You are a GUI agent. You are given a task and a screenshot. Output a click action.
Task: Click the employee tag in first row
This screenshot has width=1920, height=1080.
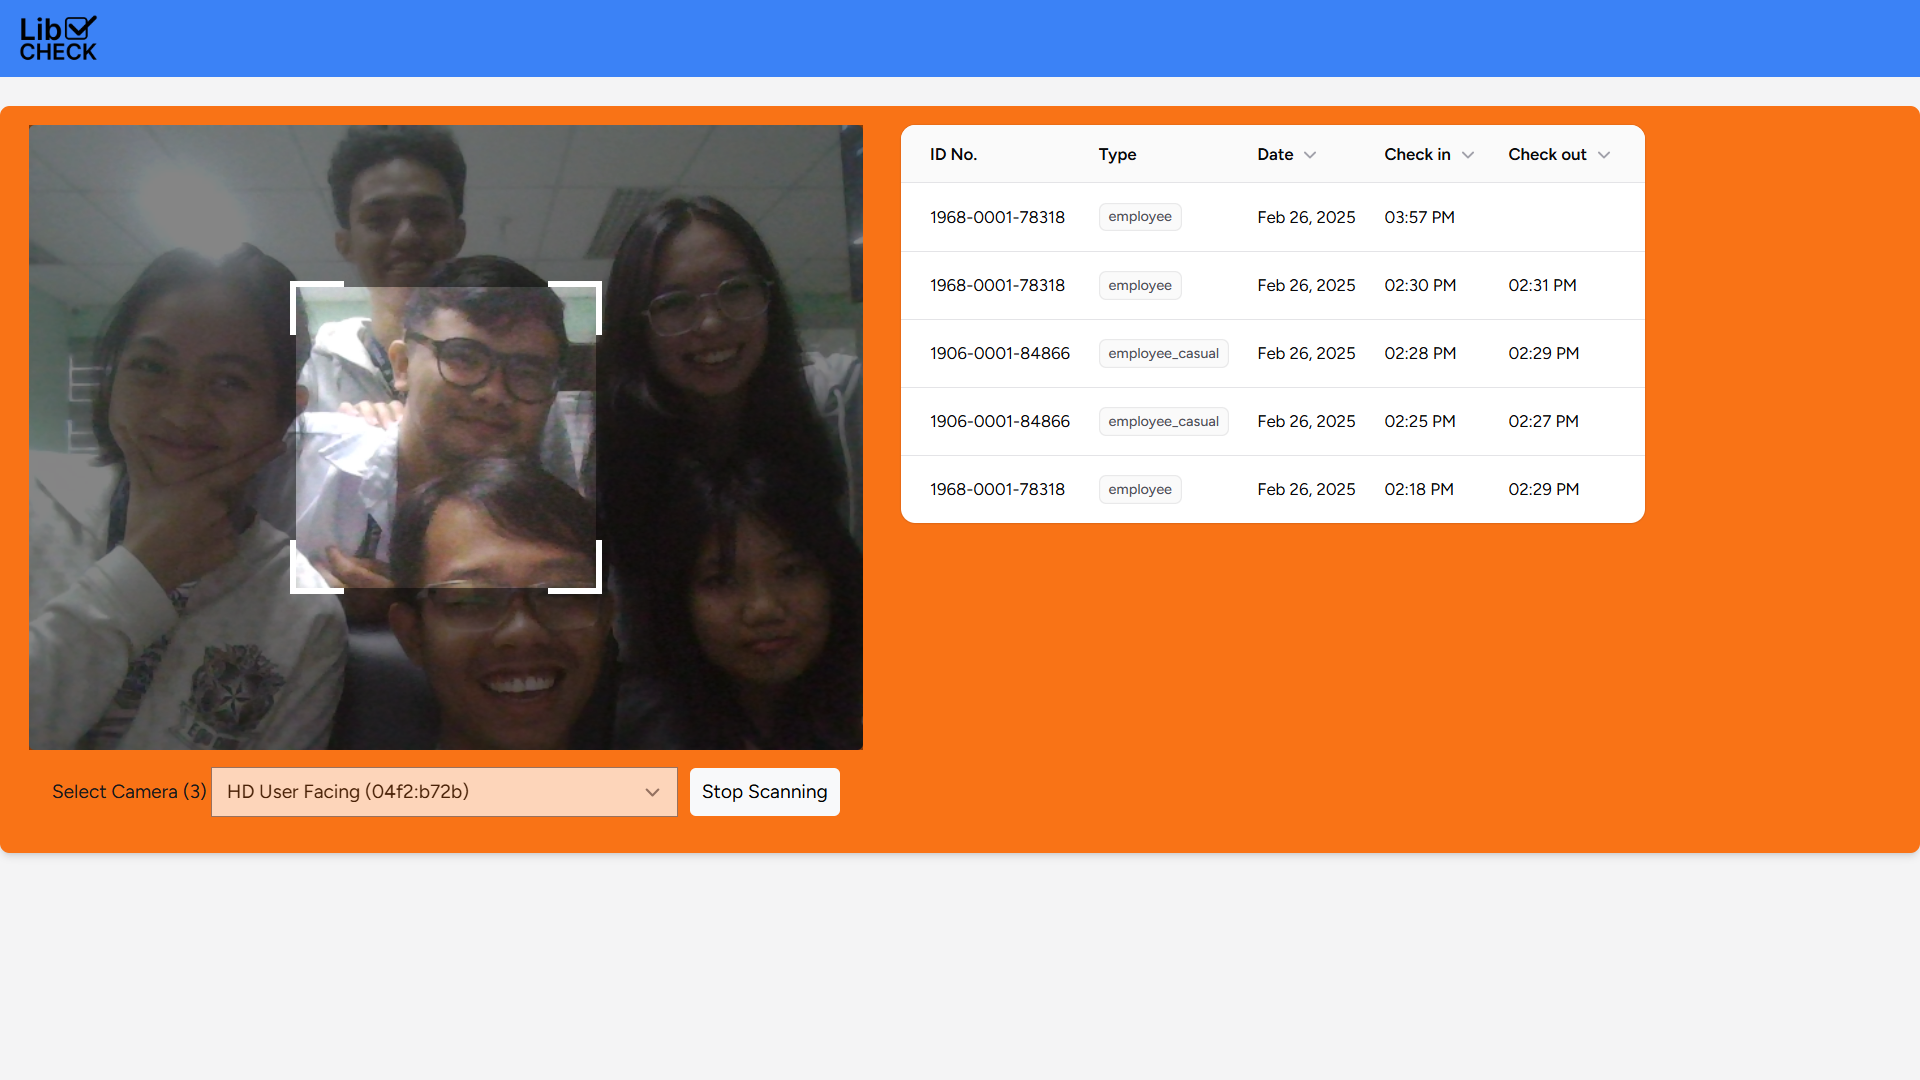click(1139, 217)
